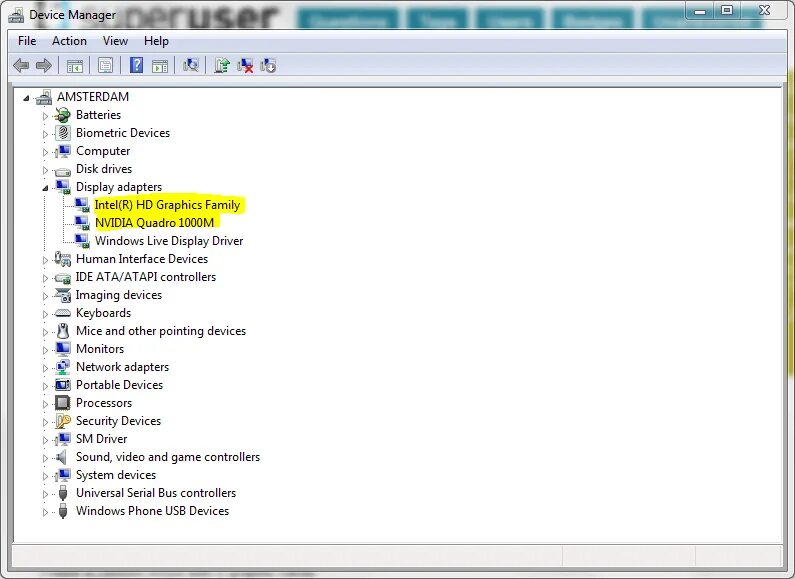This screenshot has width=795, height=579.
Task: Click the Back arrow toolbar icon
Action: coord(21,65)
